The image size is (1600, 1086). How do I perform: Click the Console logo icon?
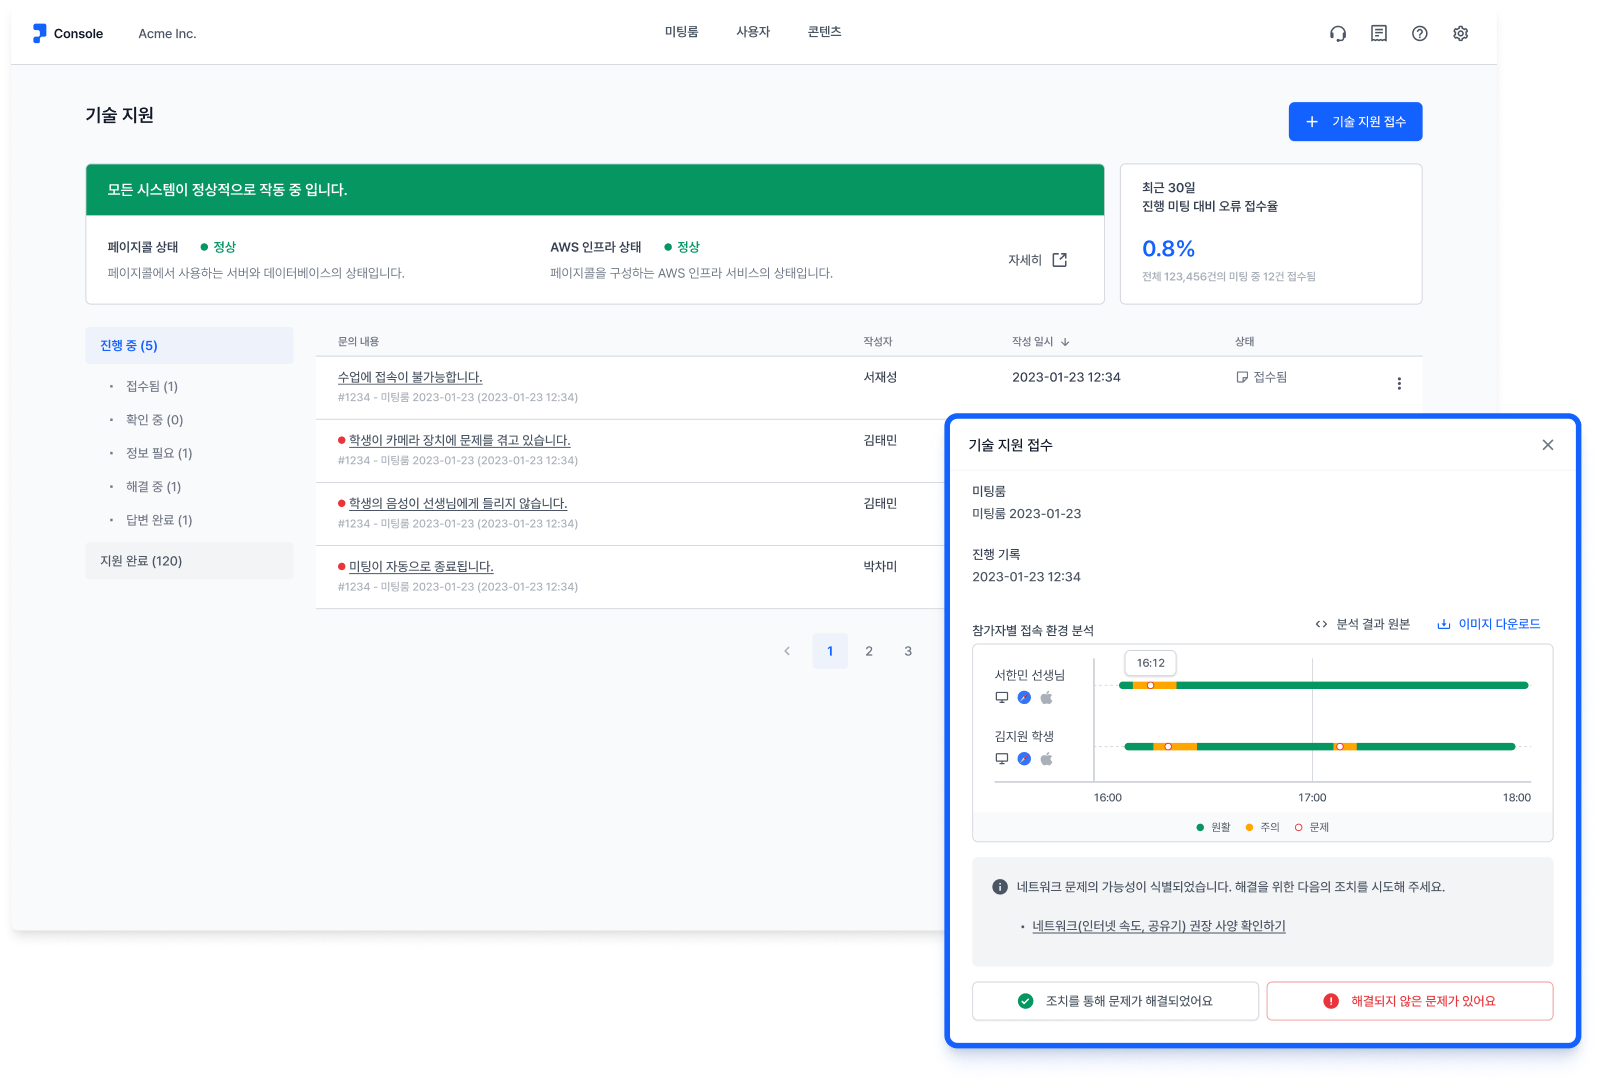pyautogui.click(x=39, y=34)
